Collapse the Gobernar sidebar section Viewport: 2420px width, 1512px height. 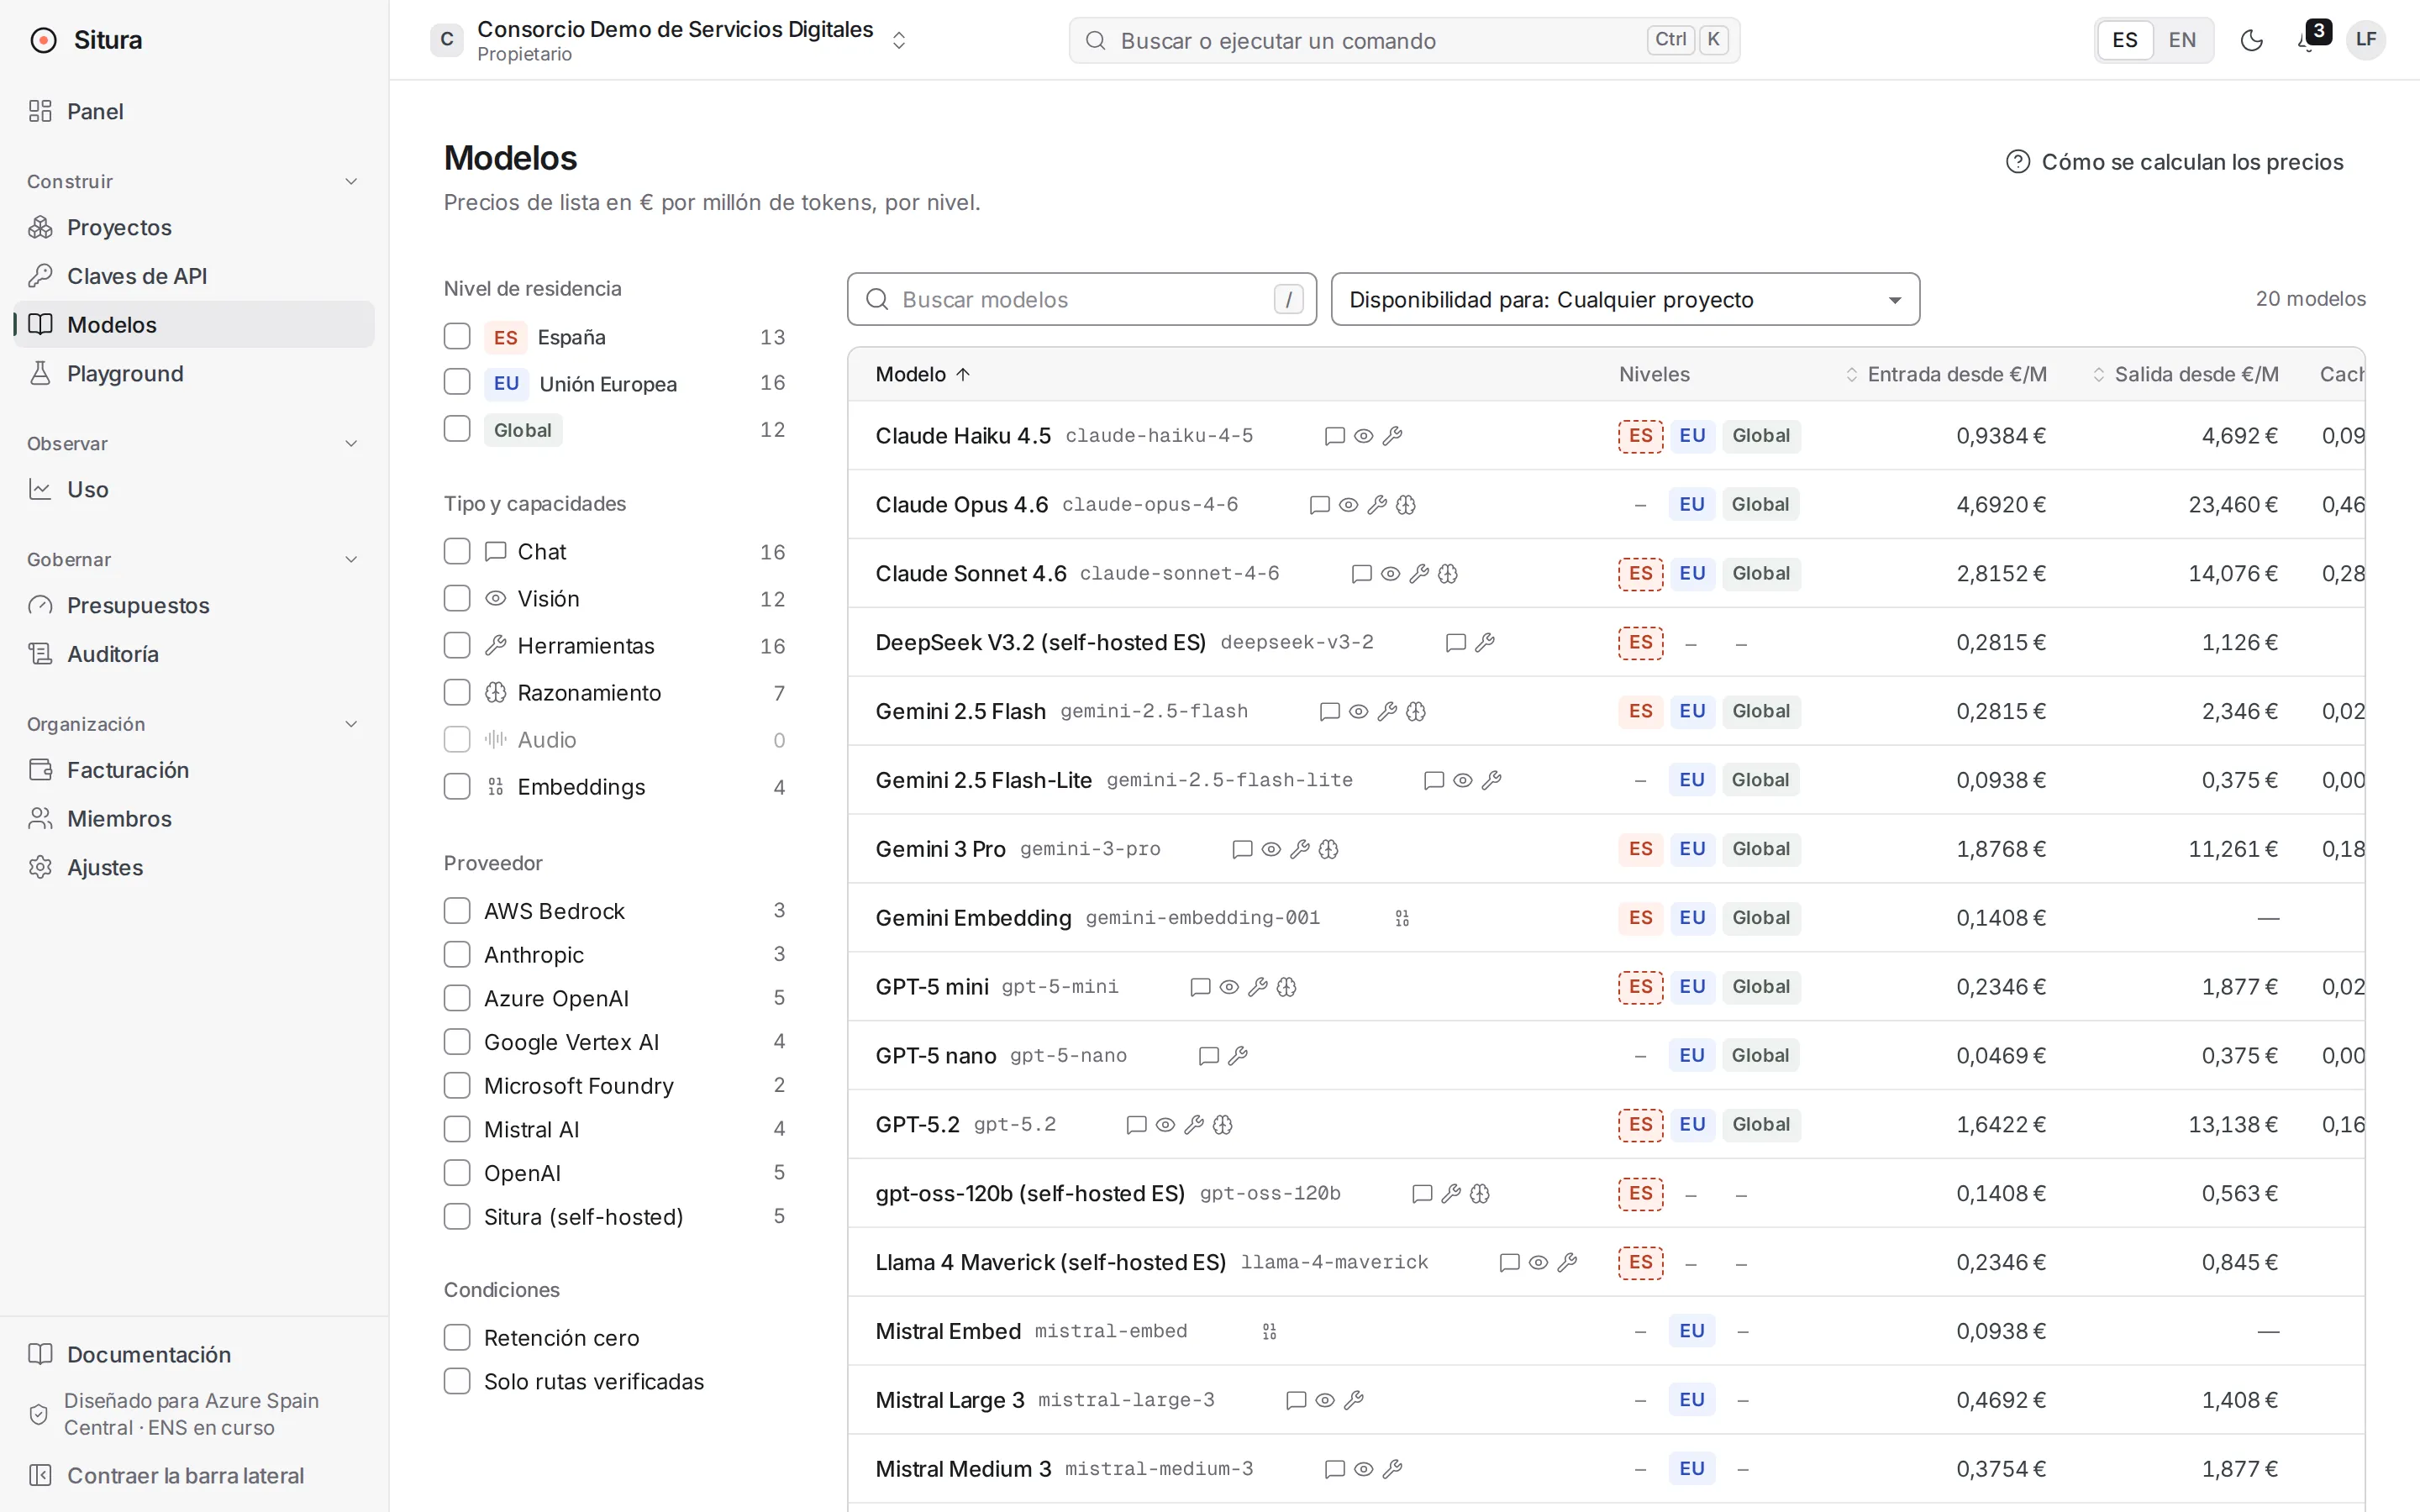351,559
